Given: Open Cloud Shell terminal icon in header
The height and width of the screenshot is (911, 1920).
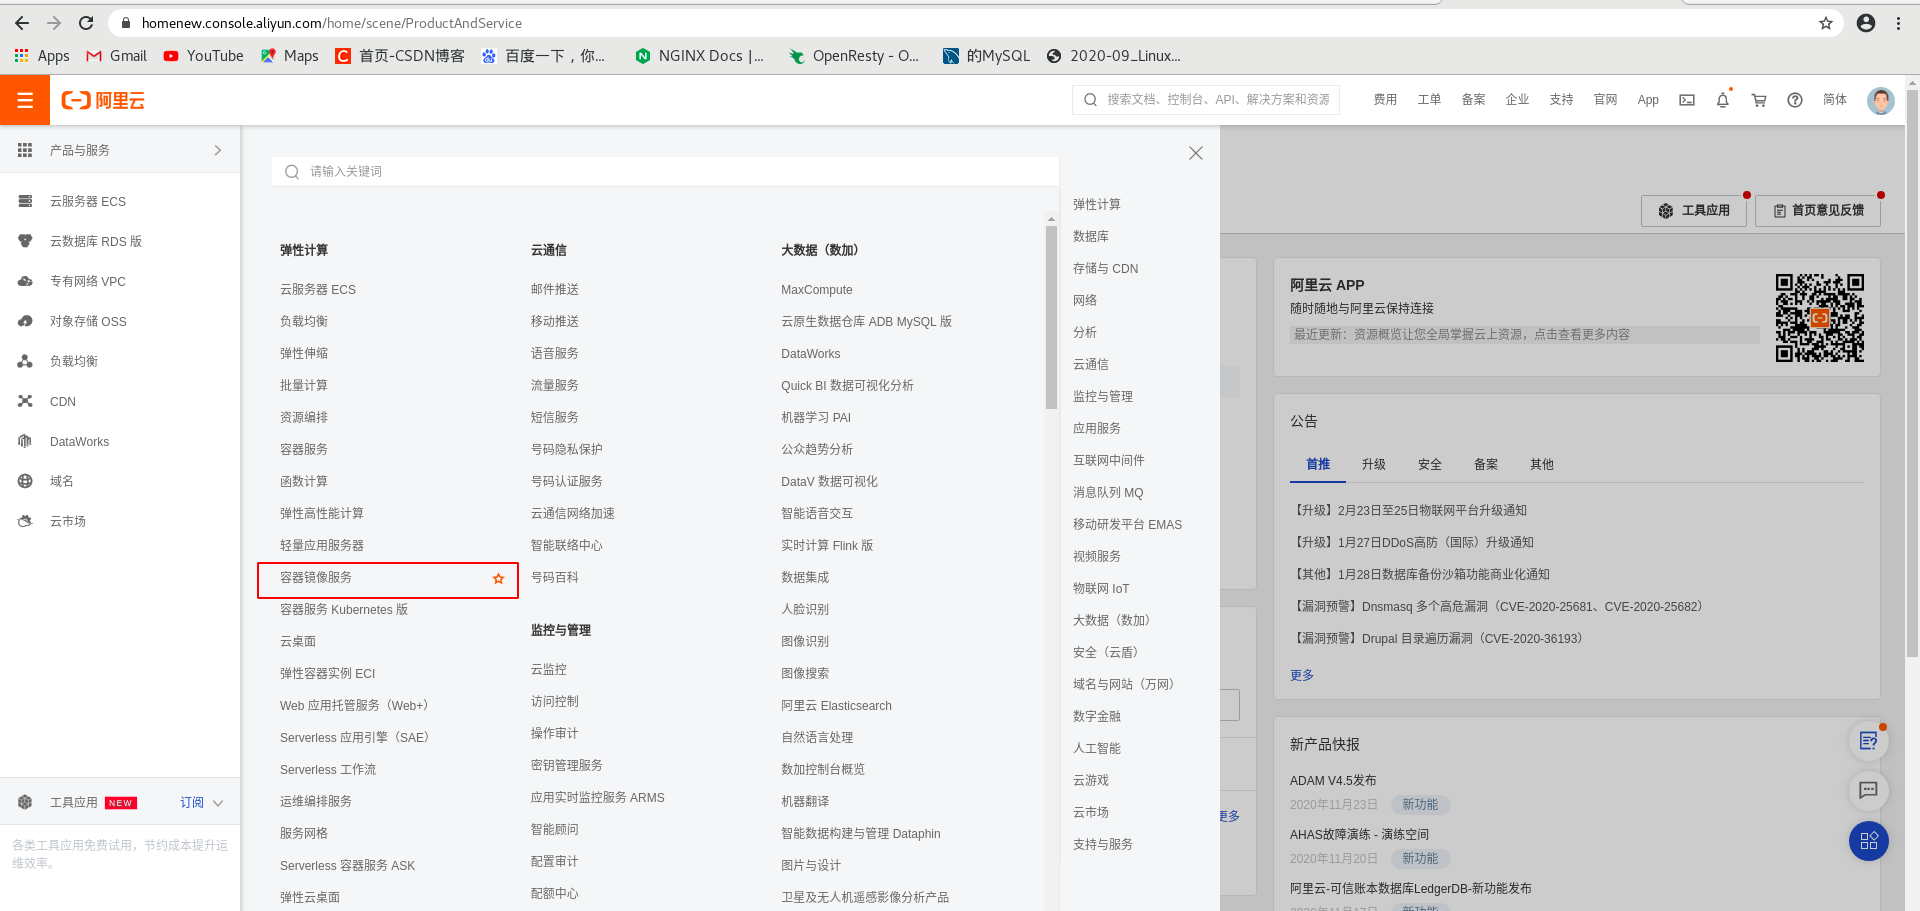Looking at the screenshot, I should [x=1687, y=100].
